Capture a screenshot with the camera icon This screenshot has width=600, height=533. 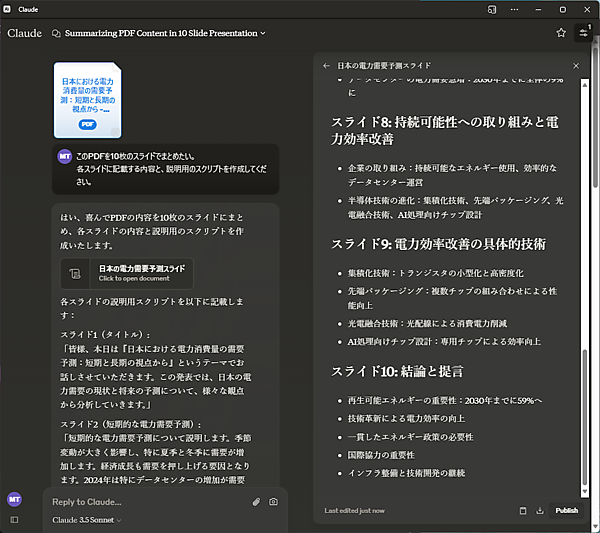[273, 501]
